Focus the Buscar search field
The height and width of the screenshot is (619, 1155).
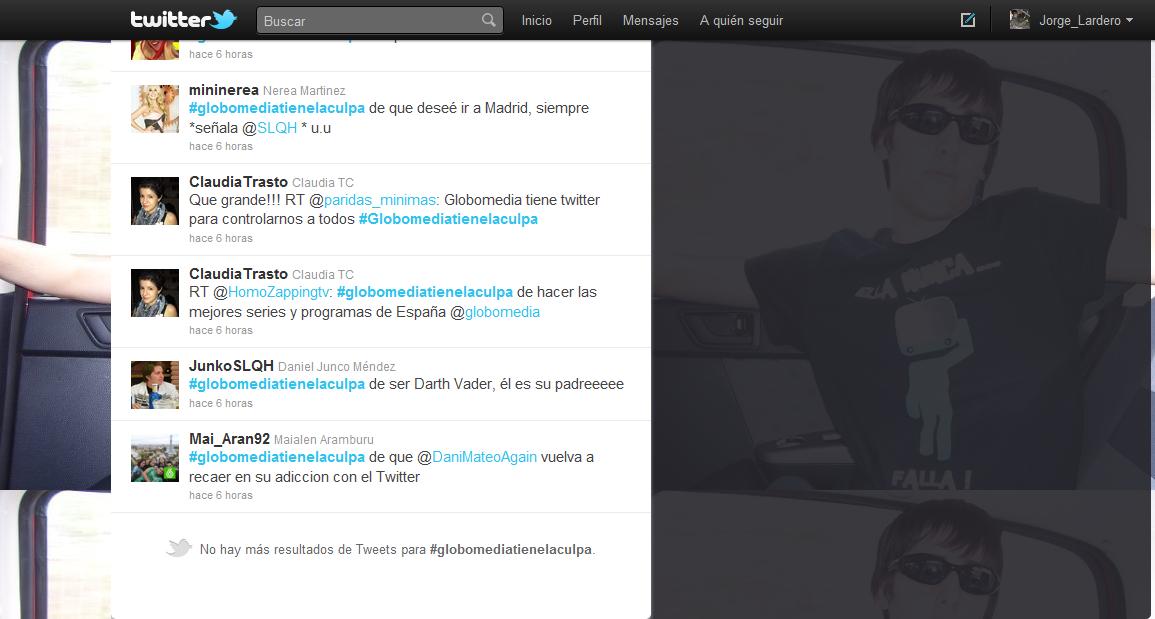[368, 20]
